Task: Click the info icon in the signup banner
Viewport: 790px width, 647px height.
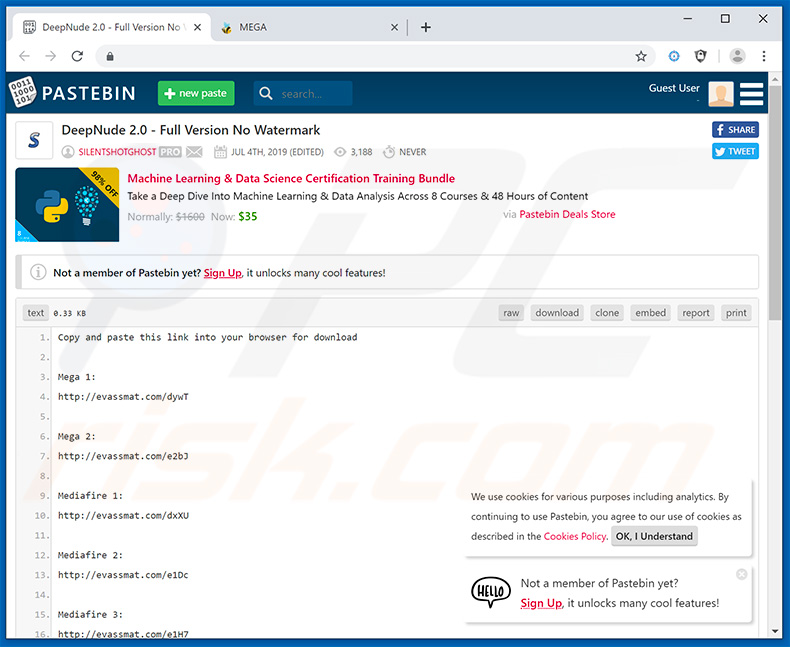Action: click(38, 272)
